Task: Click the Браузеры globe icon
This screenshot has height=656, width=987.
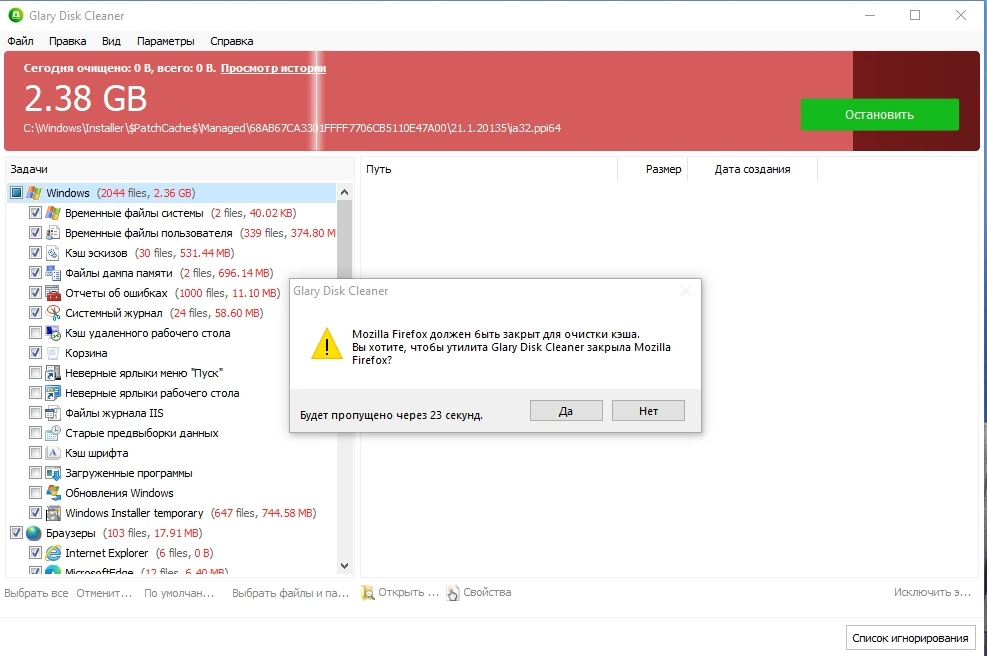Action: coord(34,533)
